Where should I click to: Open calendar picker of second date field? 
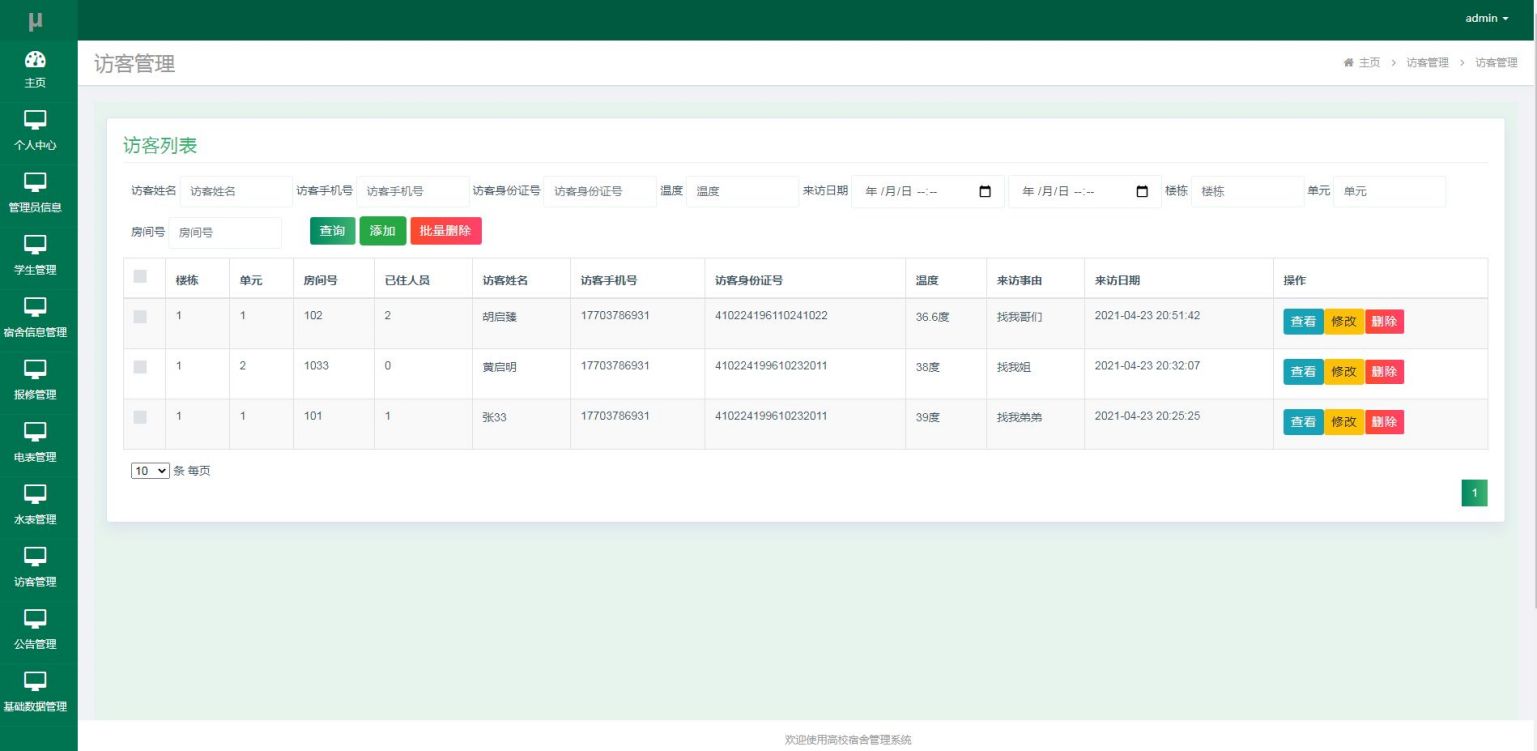point(1142,191)
